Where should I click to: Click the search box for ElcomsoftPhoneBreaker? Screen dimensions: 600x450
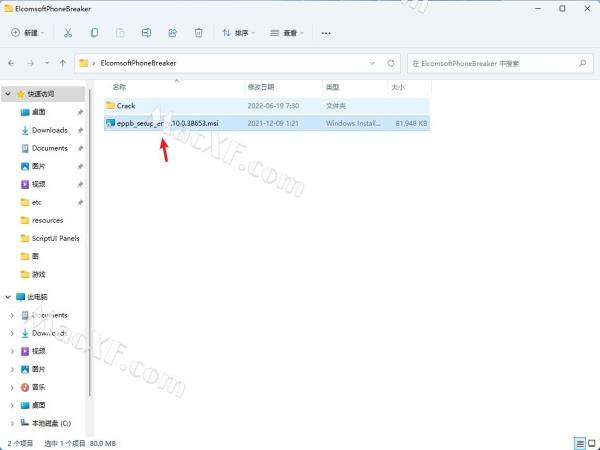pos(500,64)
